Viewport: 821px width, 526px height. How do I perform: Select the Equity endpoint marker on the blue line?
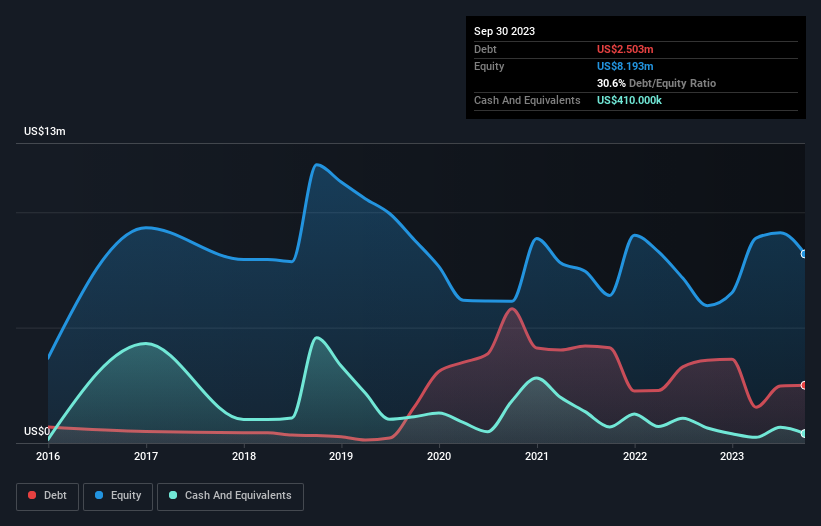tap(804, 254)
